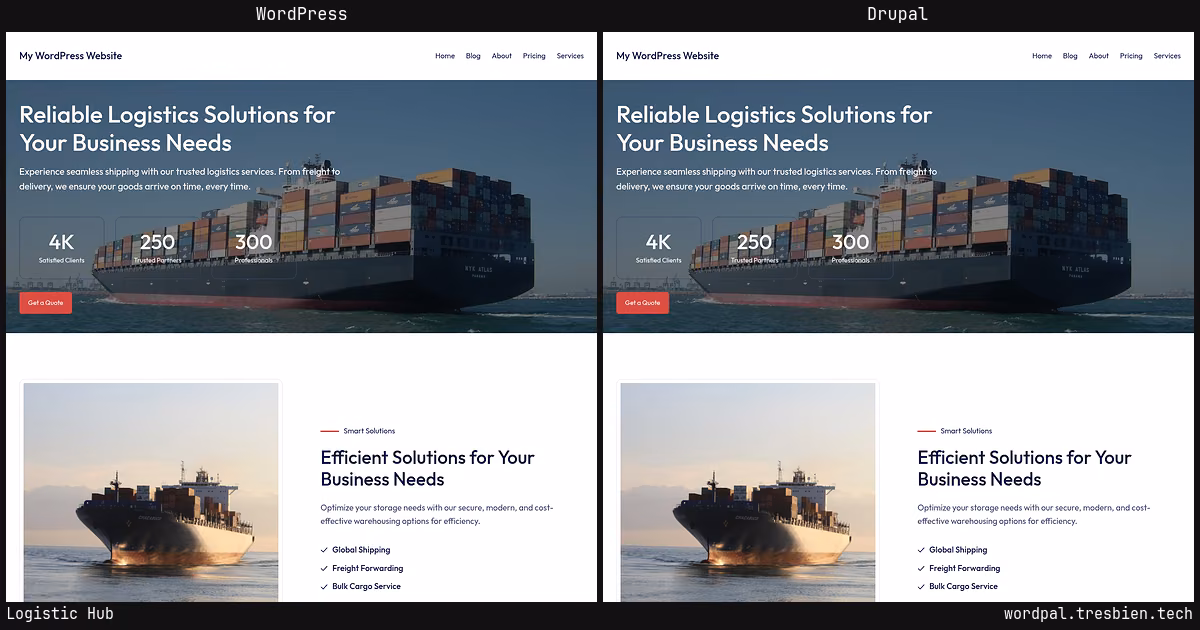Select the 300 Professionals stat, Drupal pane

click(x=850, y=247)
